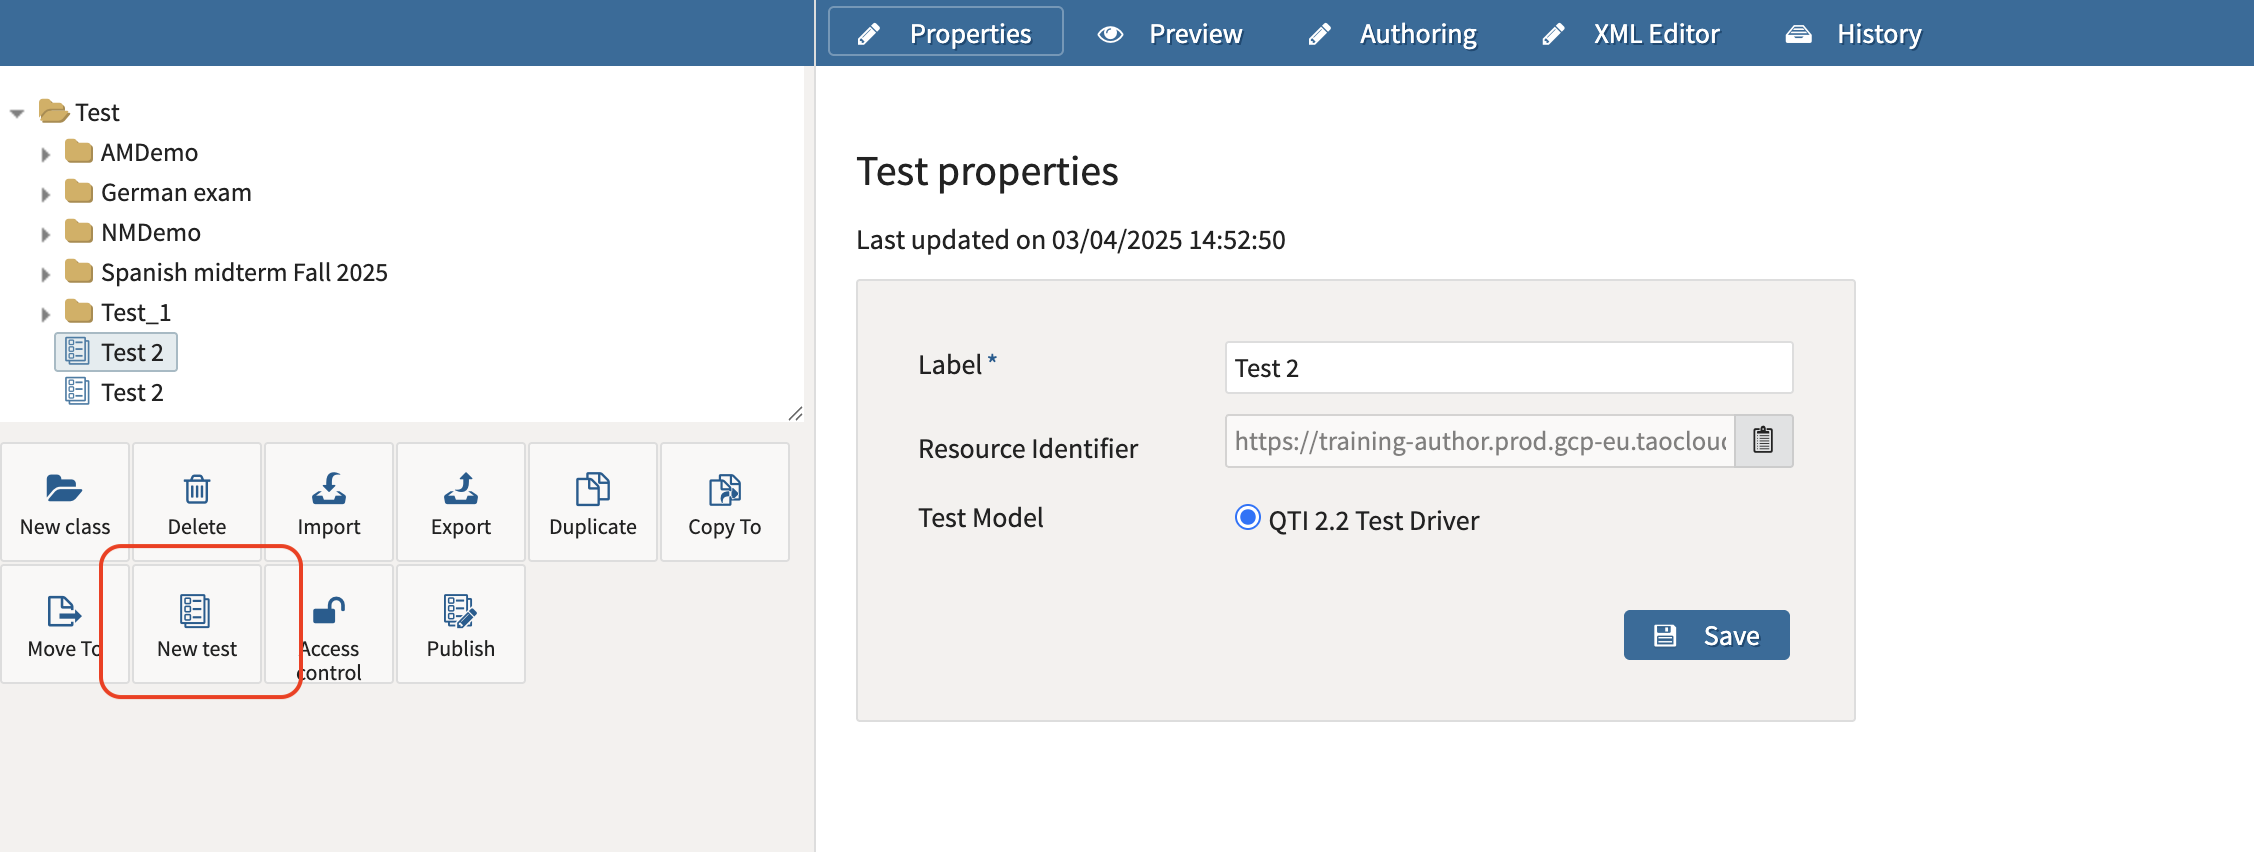Expand the Test_1 folder
This screenshot has width=2254, height=852.
click(x=45, y=314)
